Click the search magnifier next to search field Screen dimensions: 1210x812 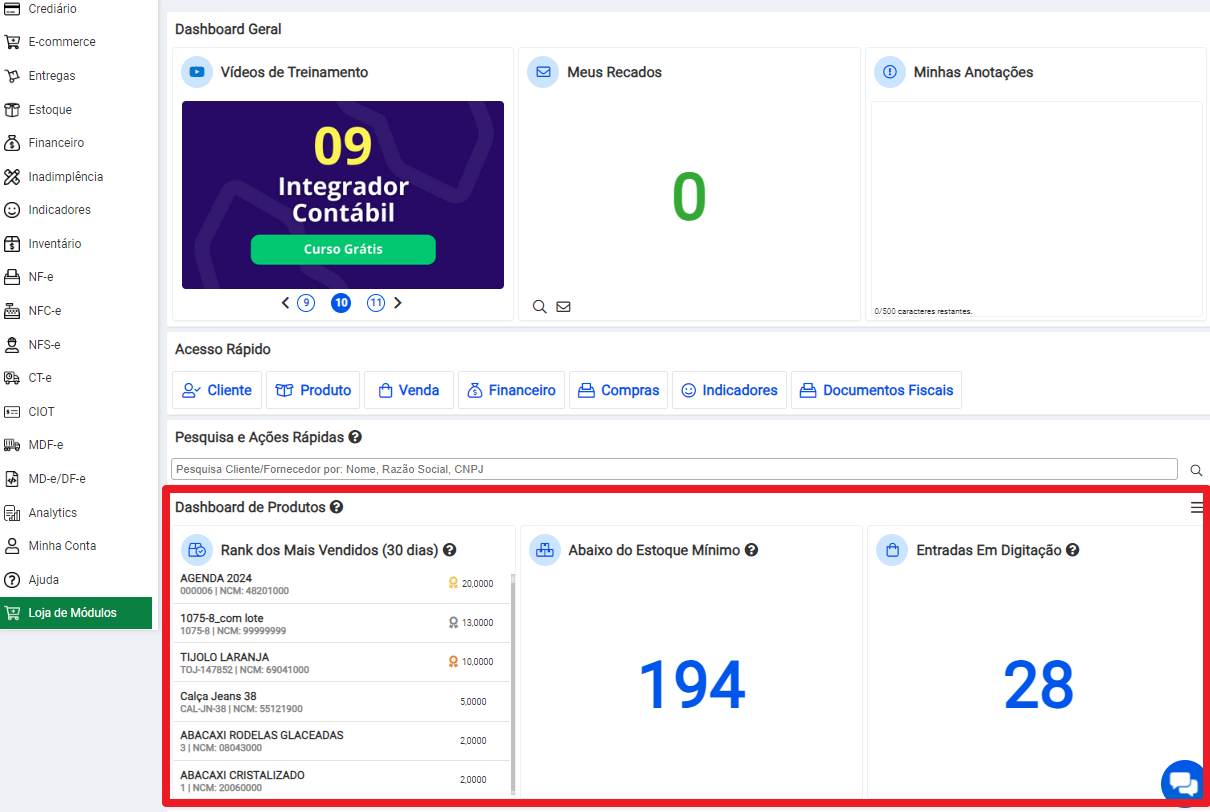click(x=1196, y=470)
